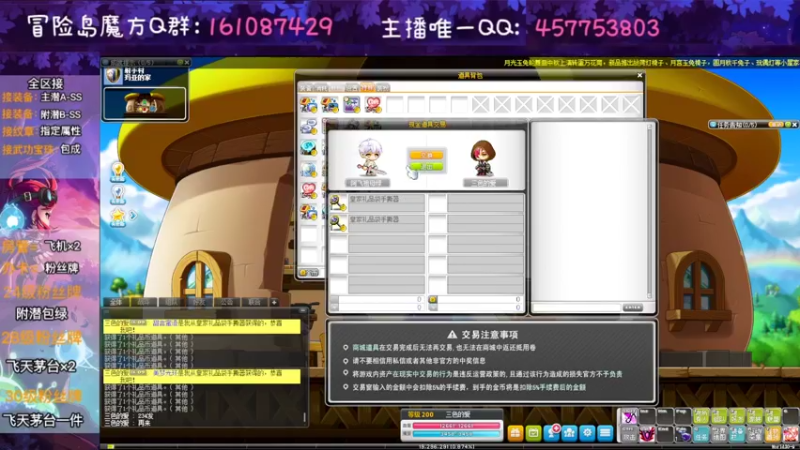Switch to the 装备 inventory tab

[x=306, y=88]
